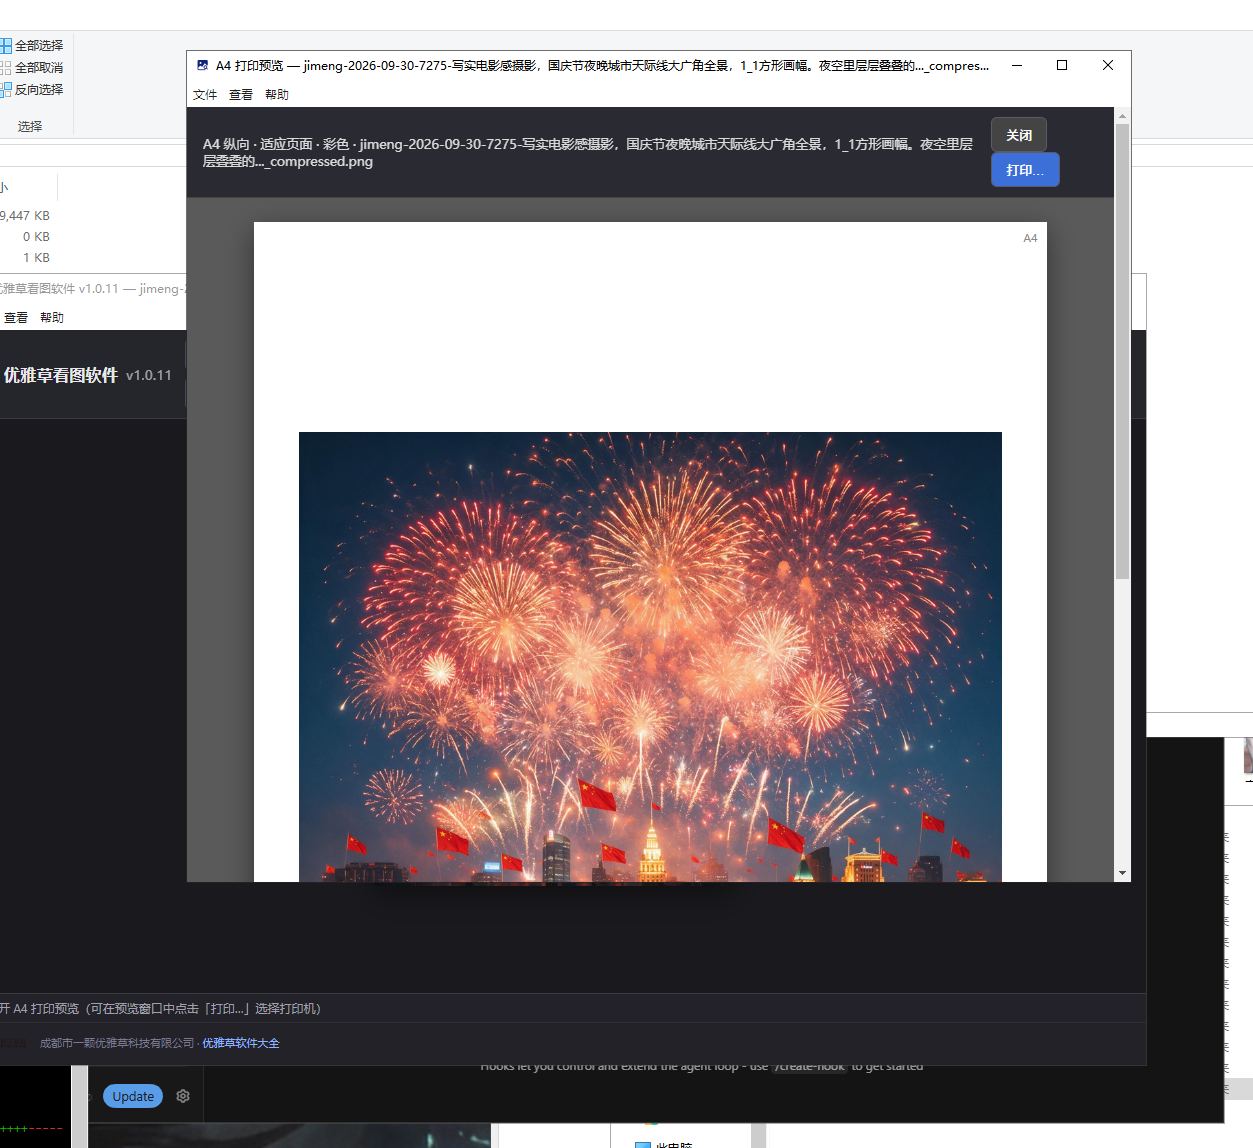Image resolution: width=1253 pixels, height=1148 pixels.
Task: Open the 优雅草软件大全 link
Action: pos(241,1043)
